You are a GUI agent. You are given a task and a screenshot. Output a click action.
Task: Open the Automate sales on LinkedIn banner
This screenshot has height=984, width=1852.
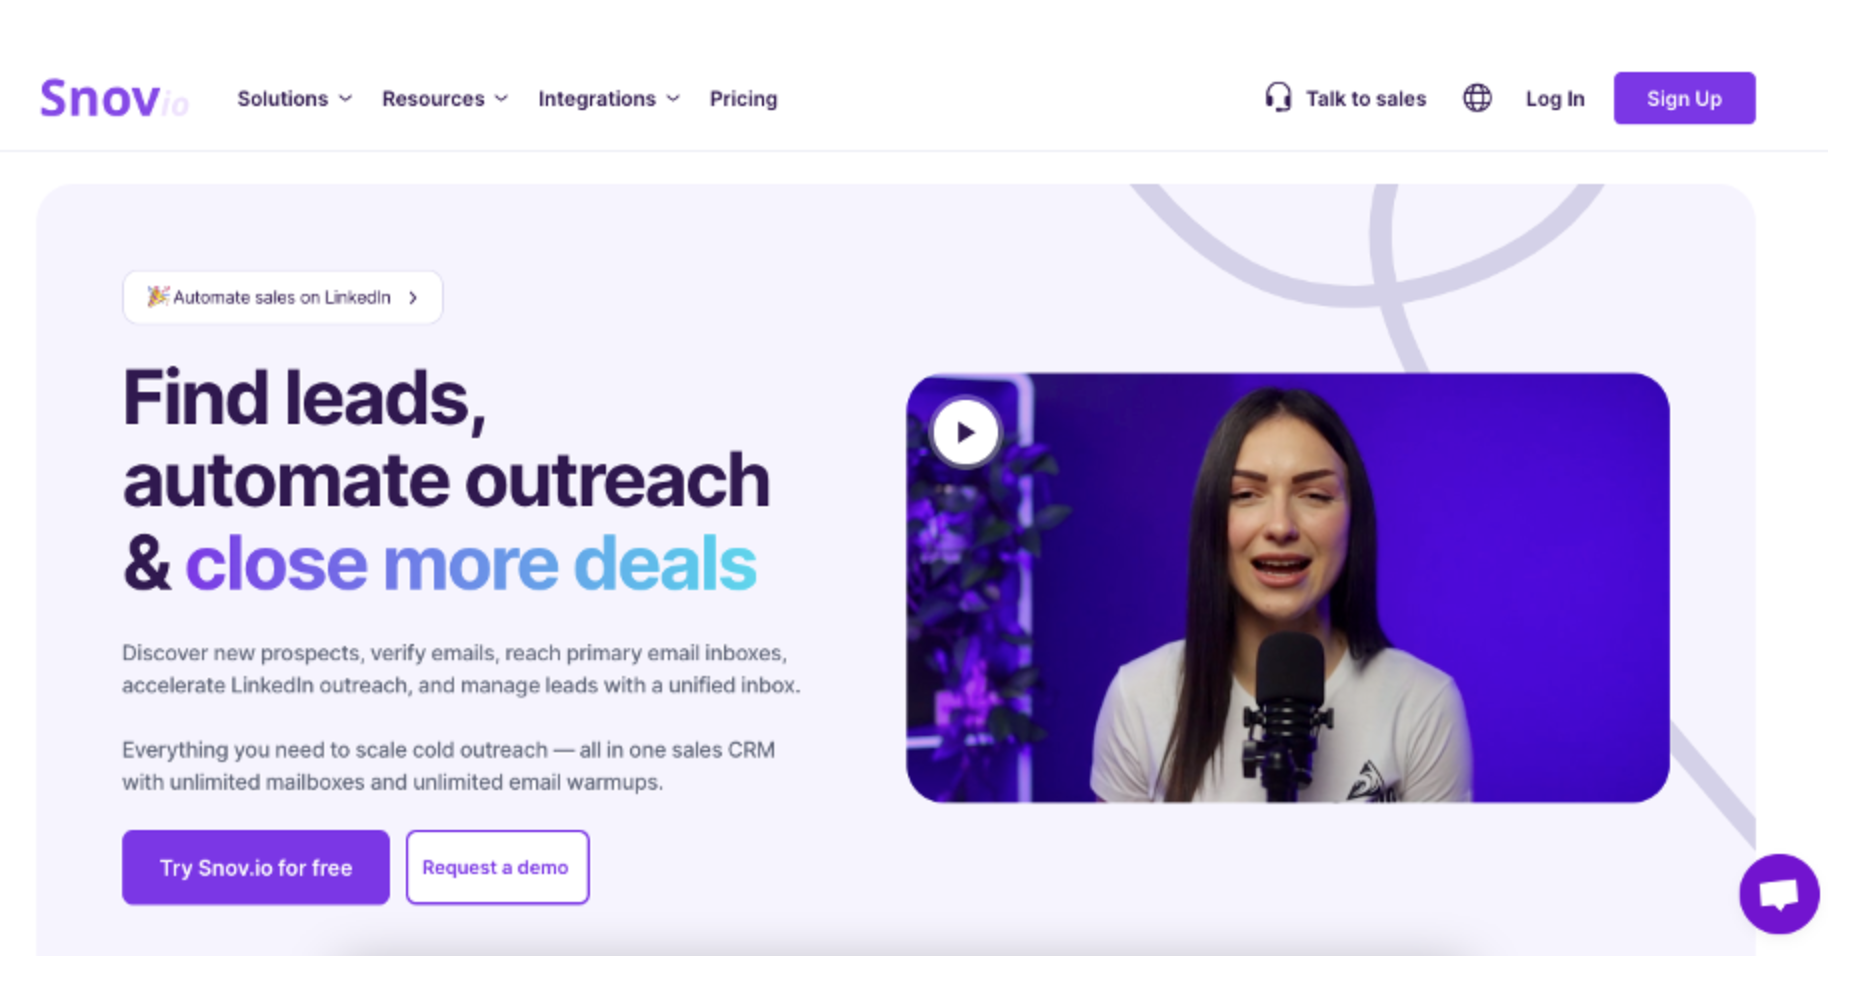(x=282, y=297)
